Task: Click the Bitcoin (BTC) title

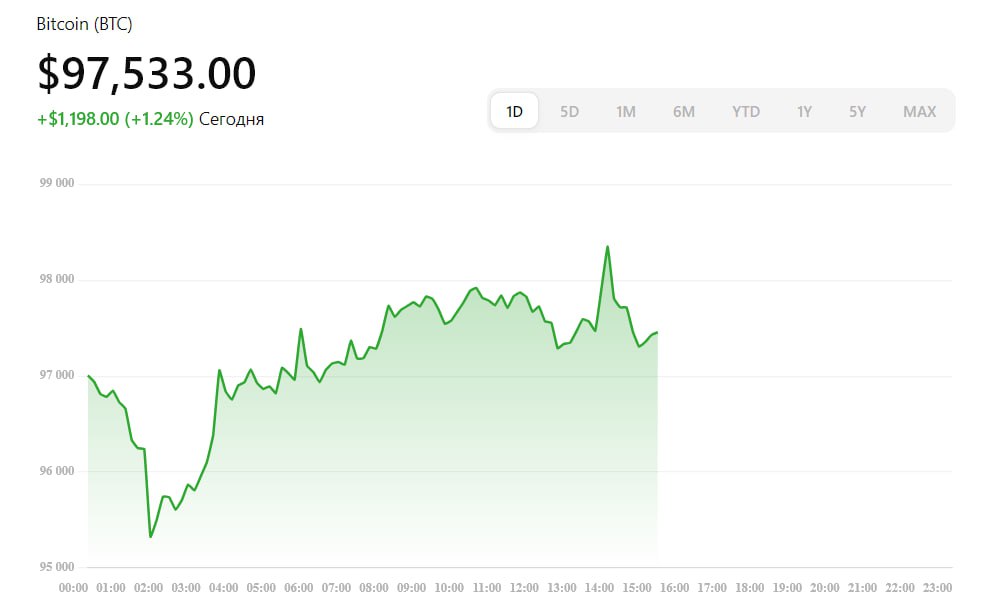Action: [84, 24]
